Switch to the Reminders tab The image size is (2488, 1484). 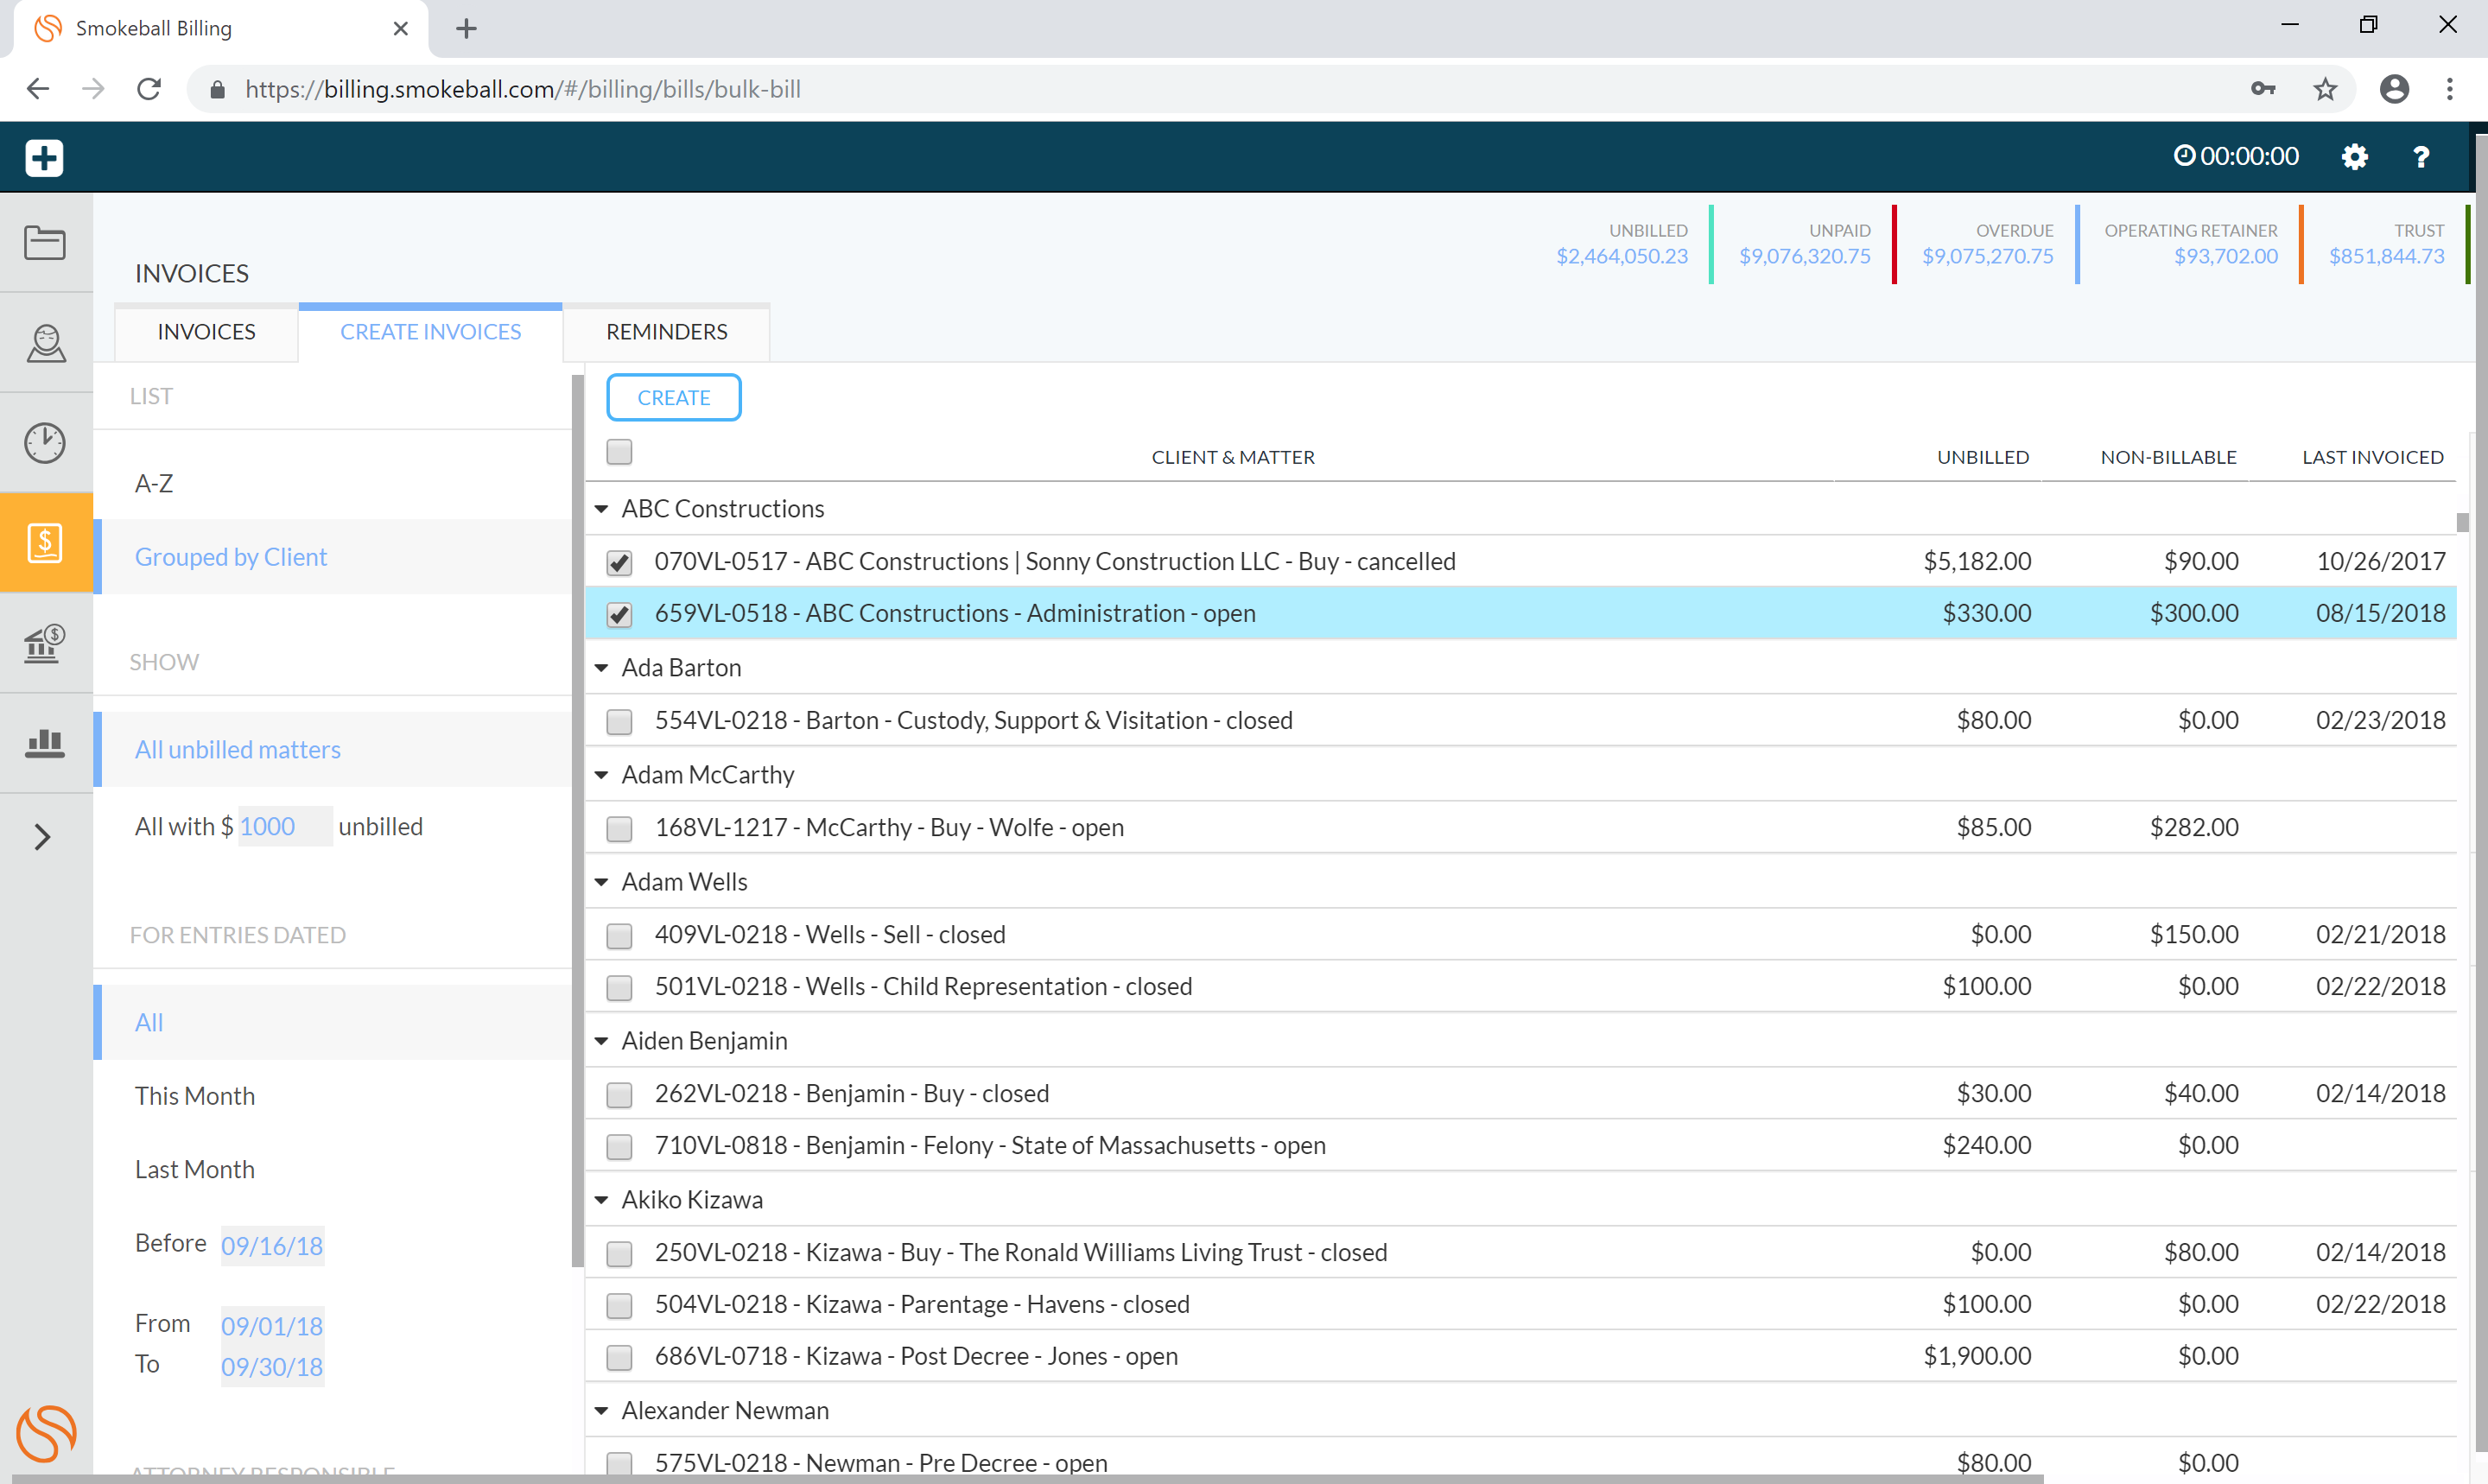tap(666, 332)
